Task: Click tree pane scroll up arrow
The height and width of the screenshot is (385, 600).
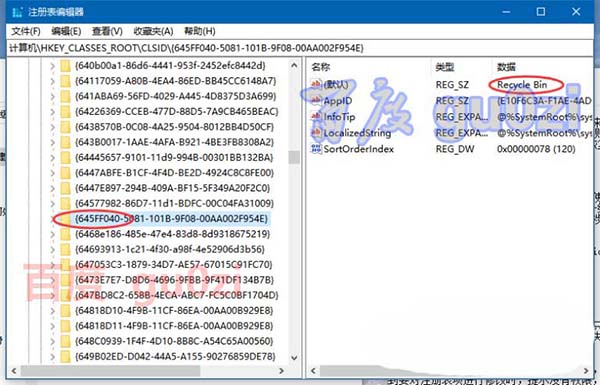Action: click(294, 65)
